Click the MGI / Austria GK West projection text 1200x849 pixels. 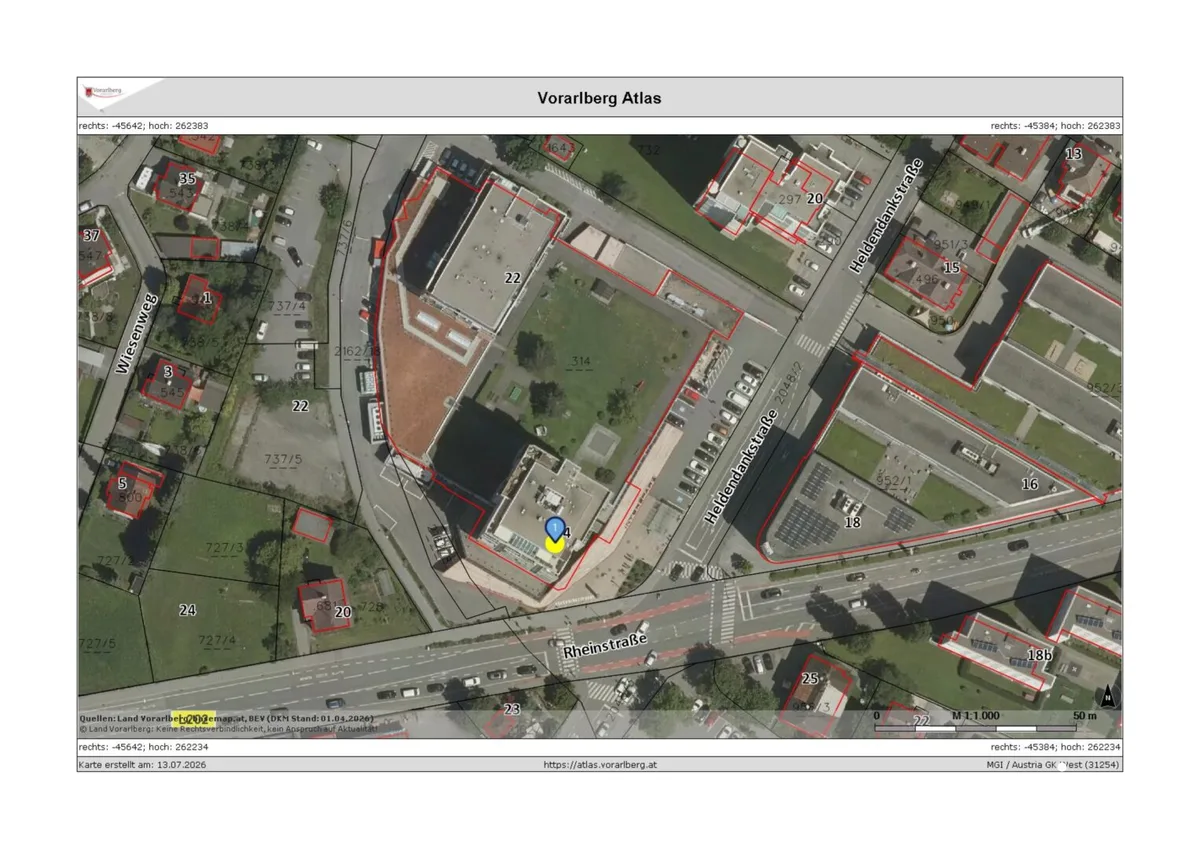tap(1053, 765)
